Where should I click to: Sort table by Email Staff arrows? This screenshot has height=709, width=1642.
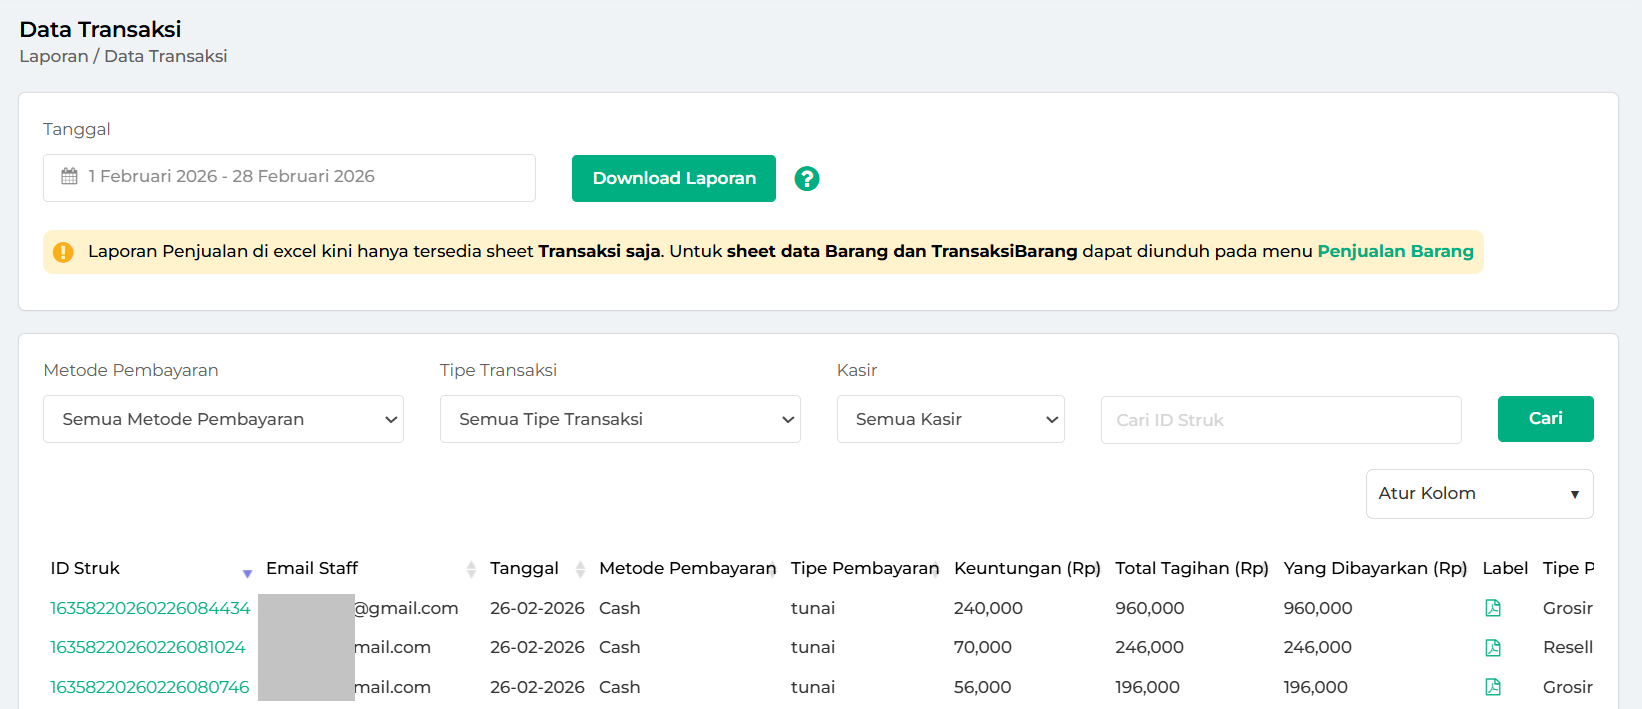click(471, 569)
